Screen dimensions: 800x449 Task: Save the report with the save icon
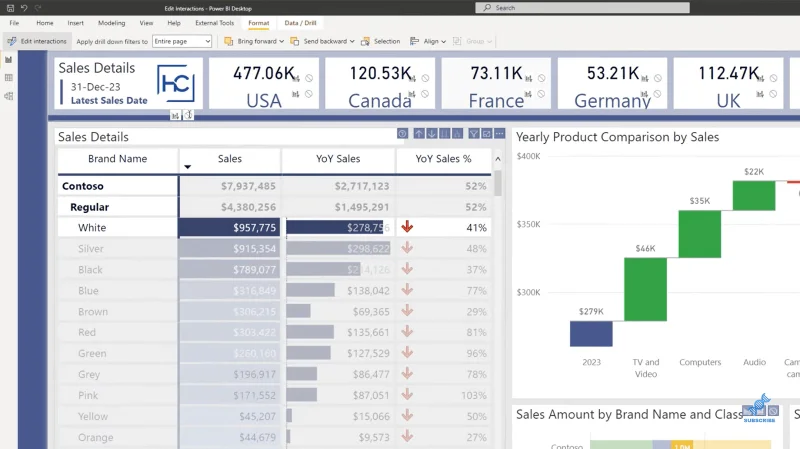(10, 8)
